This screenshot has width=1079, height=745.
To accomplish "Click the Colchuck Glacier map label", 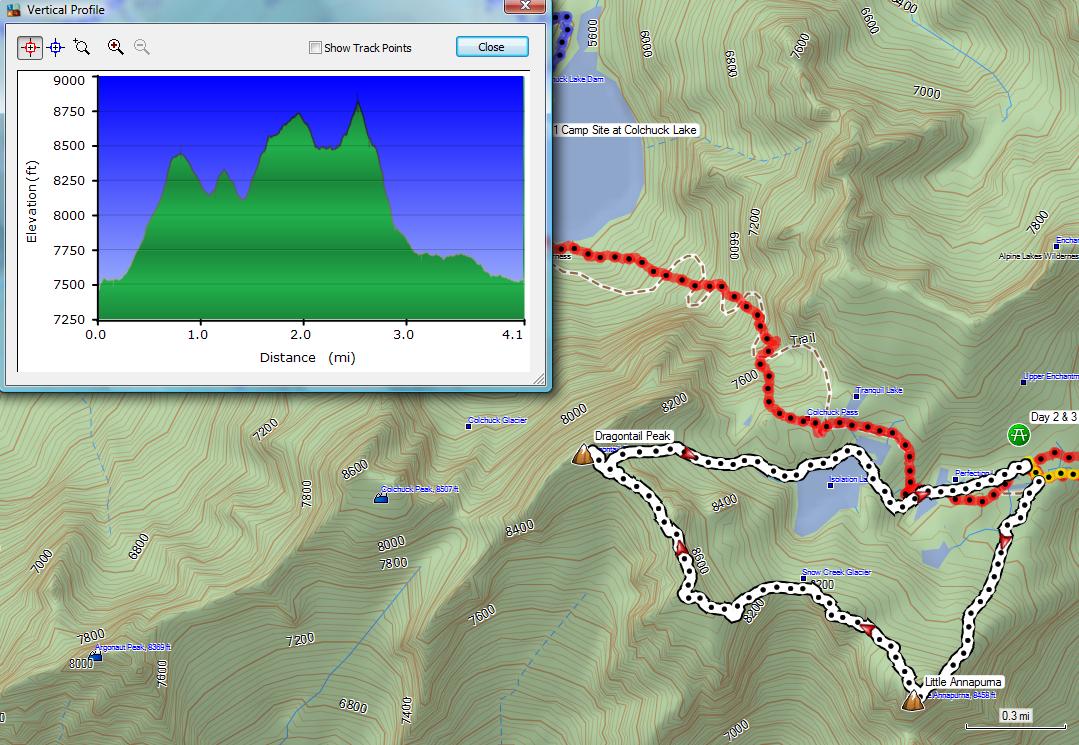I will tap(498, 420).
